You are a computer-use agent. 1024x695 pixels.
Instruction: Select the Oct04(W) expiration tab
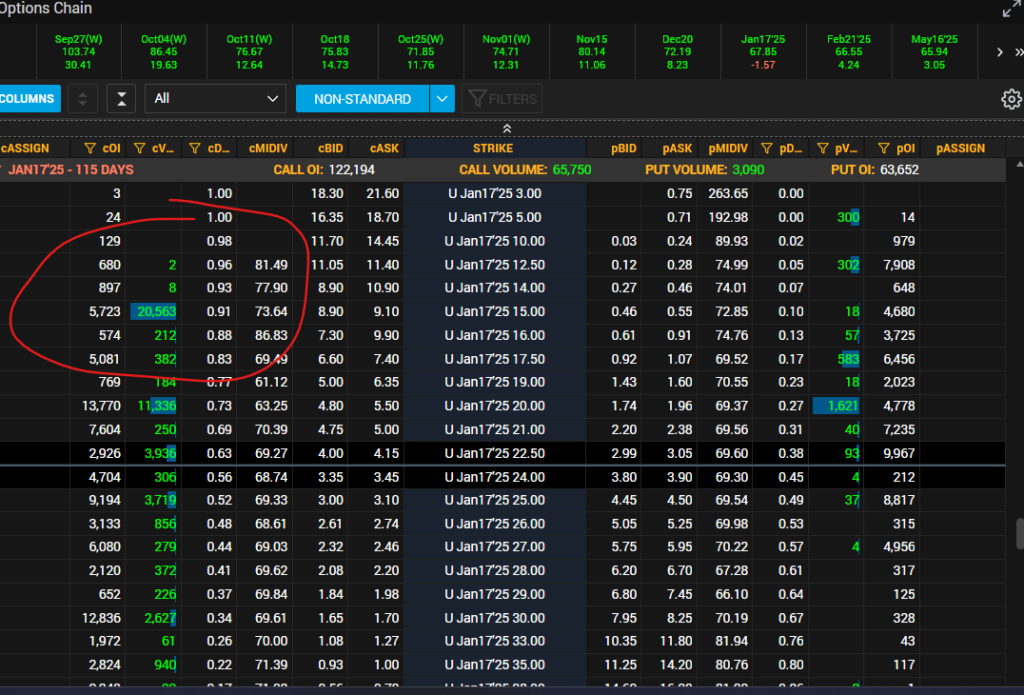tap(164, 52)
